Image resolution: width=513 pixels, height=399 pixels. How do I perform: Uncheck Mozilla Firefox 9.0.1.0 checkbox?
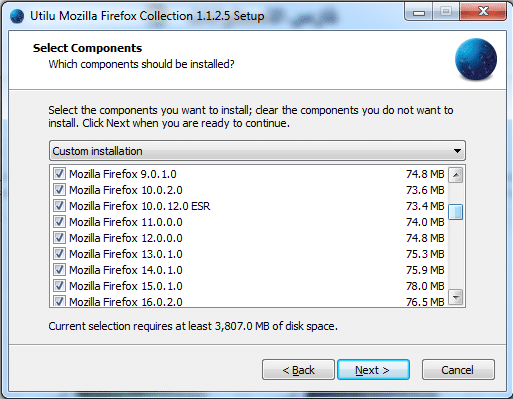click(x=59, y=174)
